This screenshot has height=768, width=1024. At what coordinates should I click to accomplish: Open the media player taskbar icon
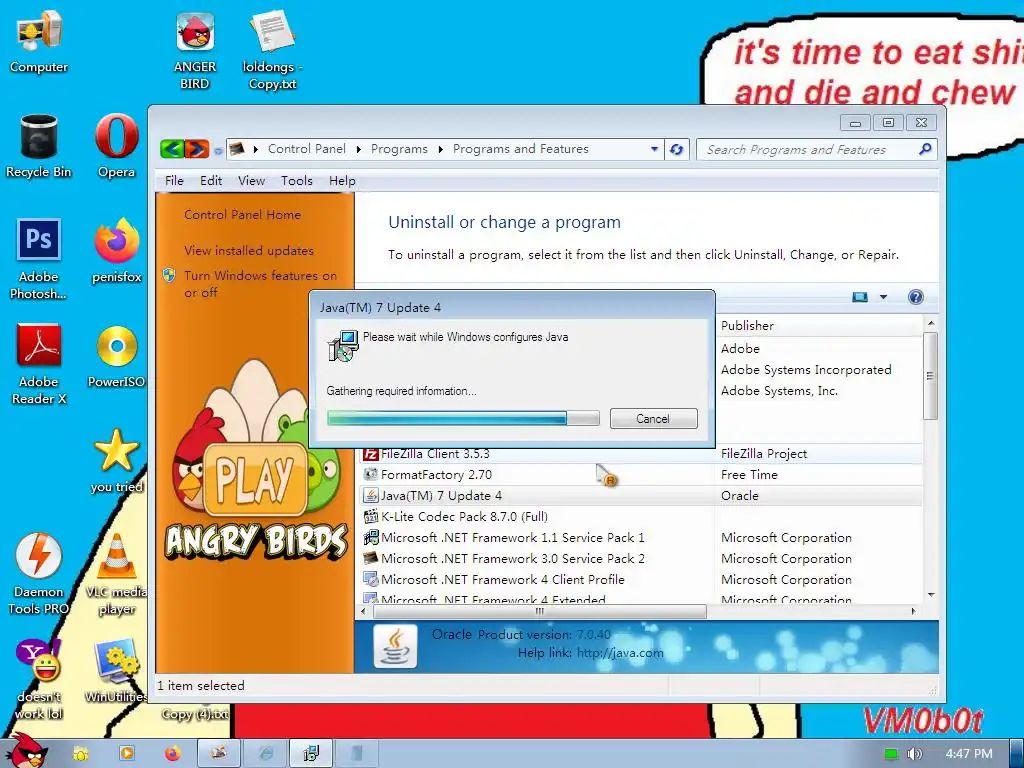tap(127, 754)
